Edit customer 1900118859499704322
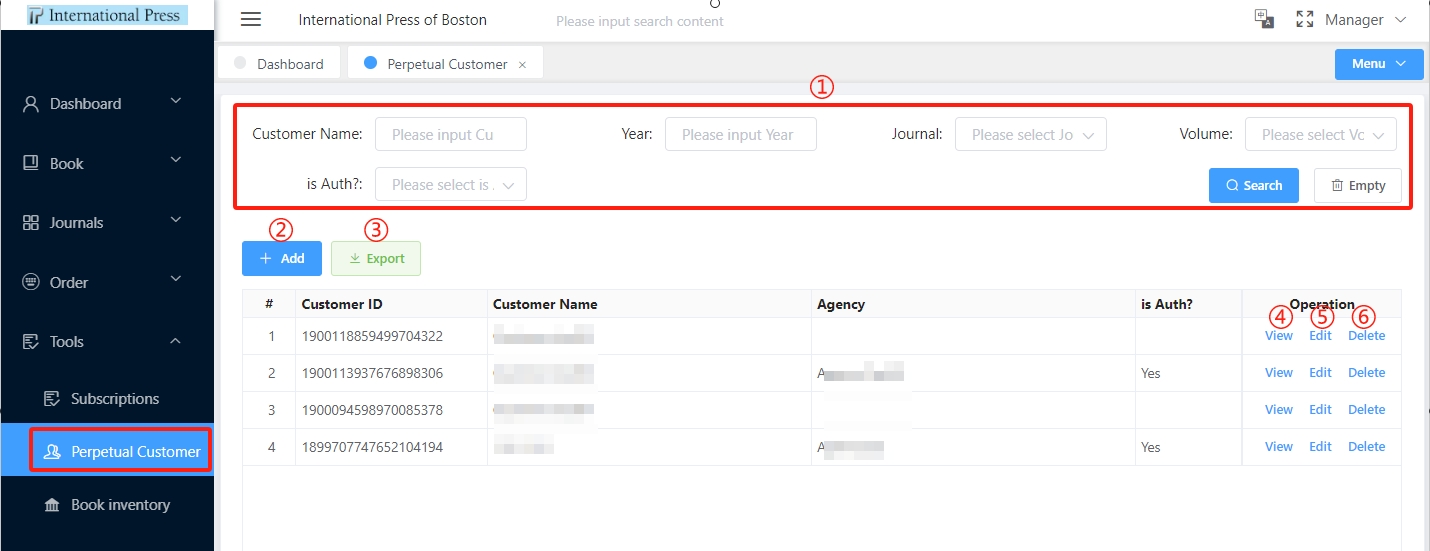The image size is (1430, 551). (1320, 336)
